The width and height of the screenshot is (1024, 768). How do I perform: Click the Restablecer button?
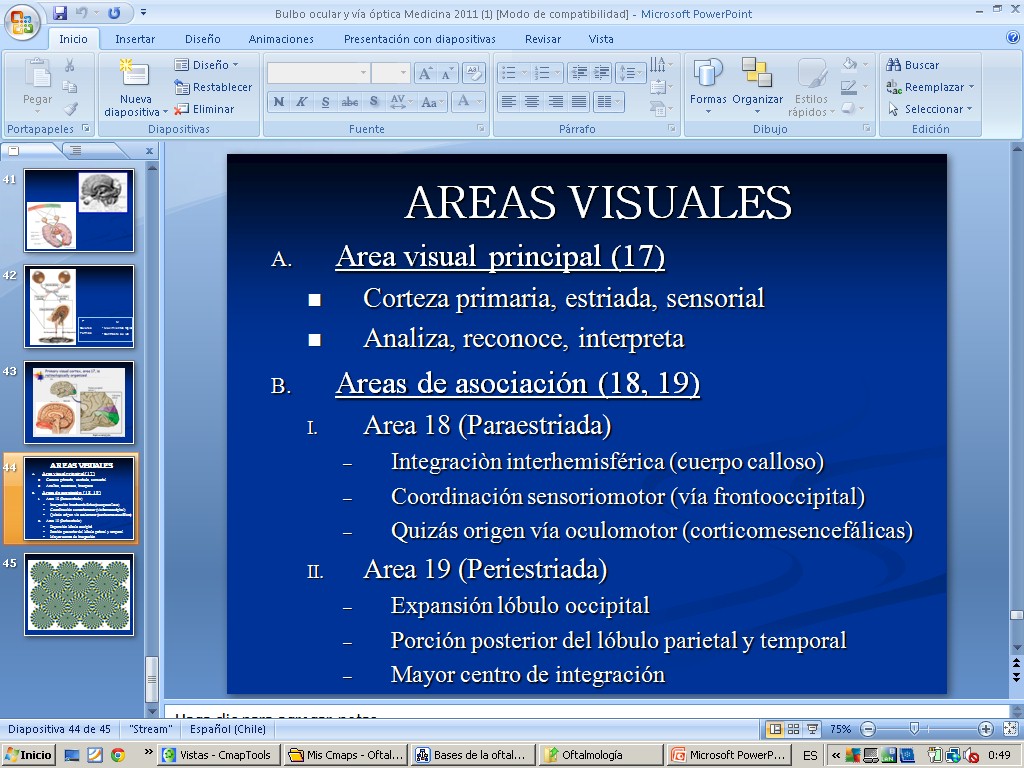click(x=213, y=87)
